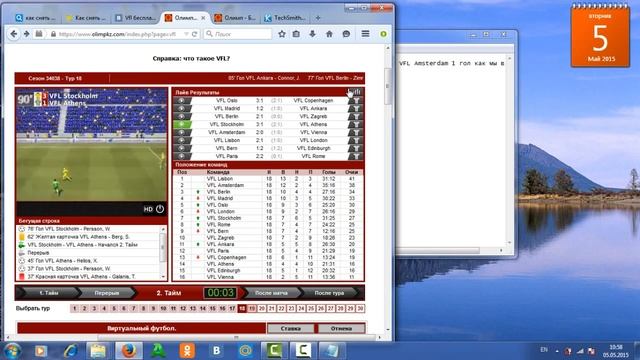Open the VK icon on taskbar
Image resolution: width=640 pixels, height=360 pixels.
pos(217,351)
